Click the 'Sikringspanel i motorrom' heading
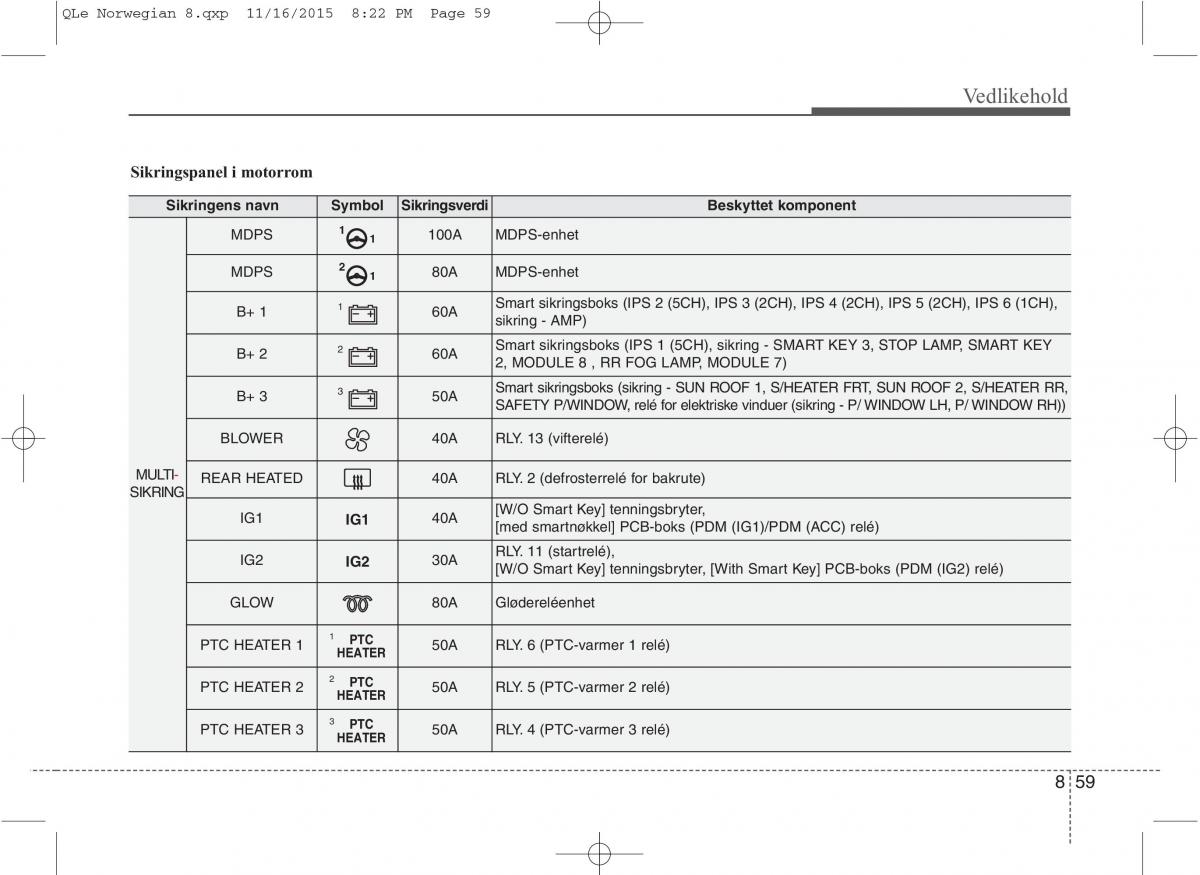The width and height of the screenshot is (1200, 875). coord(222,172)
